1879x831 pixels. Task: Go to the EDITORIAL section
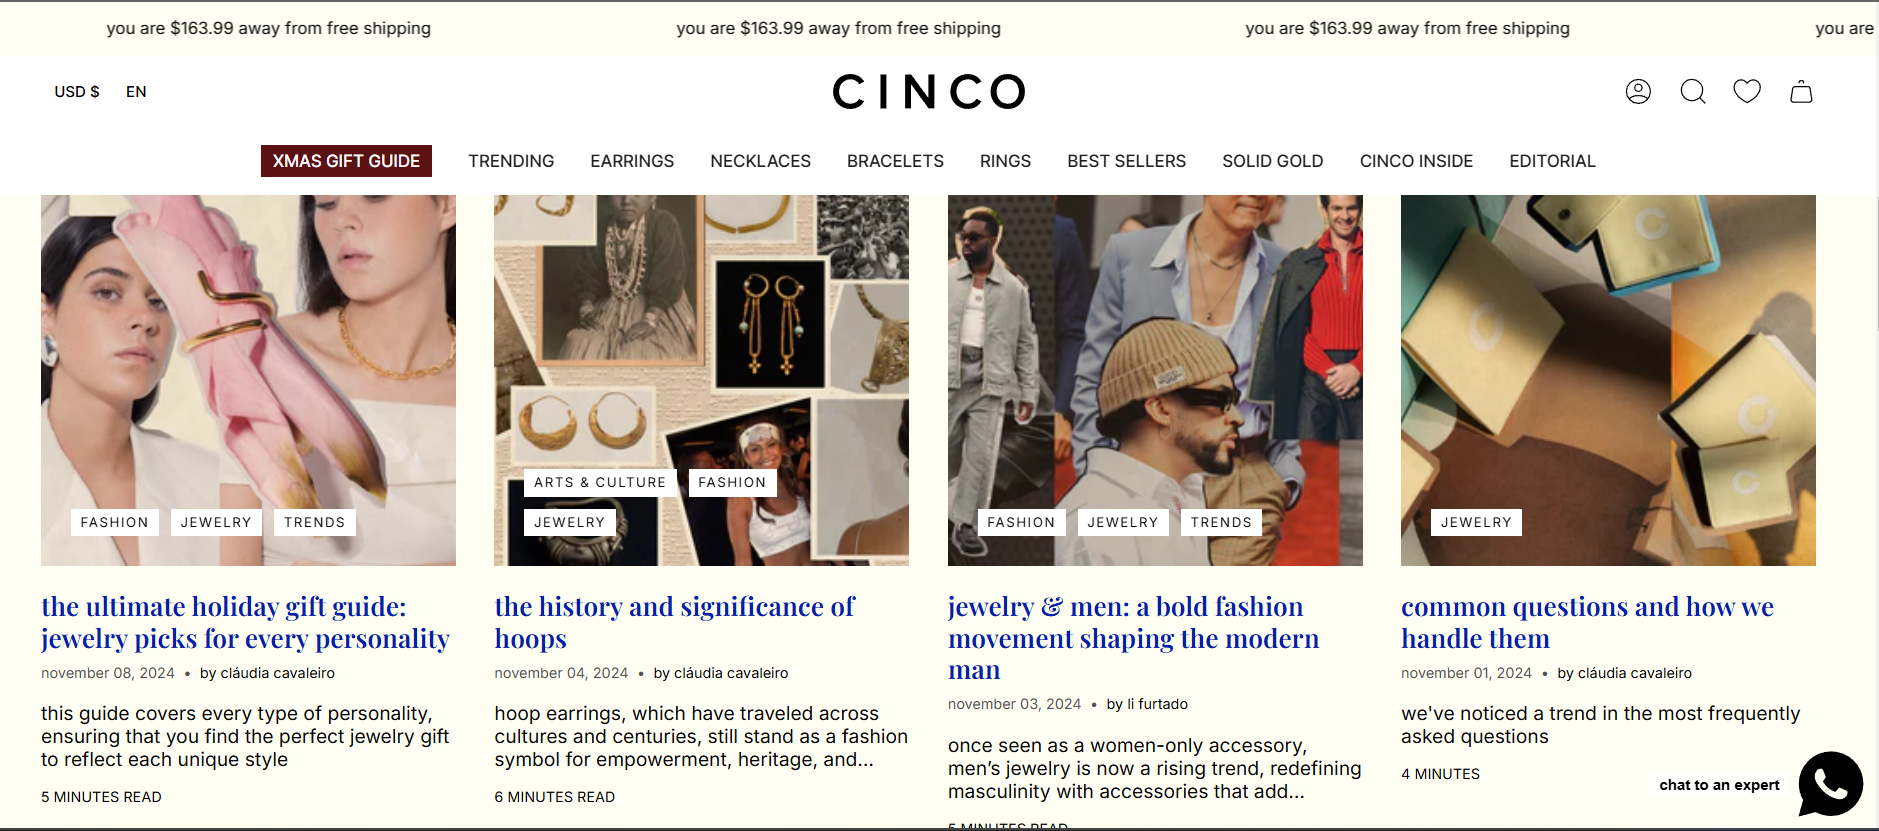[1552, 161]
